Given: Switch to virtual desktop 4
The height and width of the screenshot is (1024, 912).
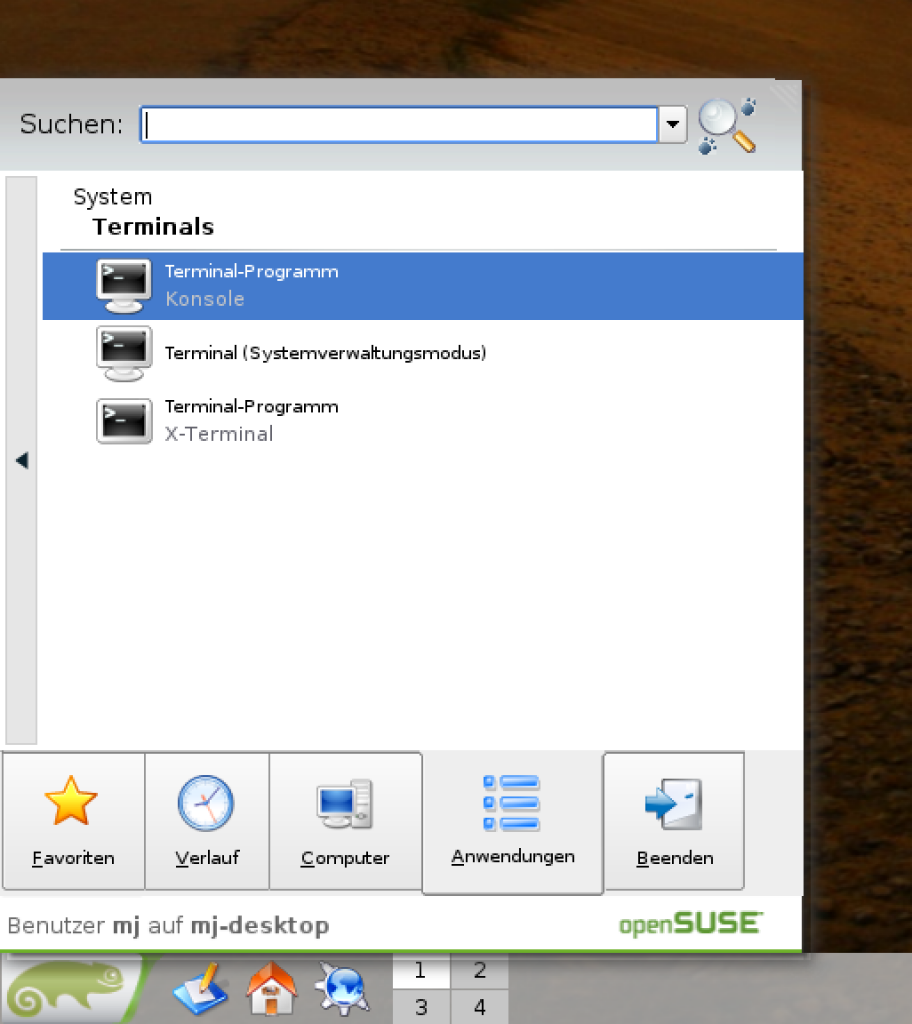Looking at the screenshot, I should 480,1006.
